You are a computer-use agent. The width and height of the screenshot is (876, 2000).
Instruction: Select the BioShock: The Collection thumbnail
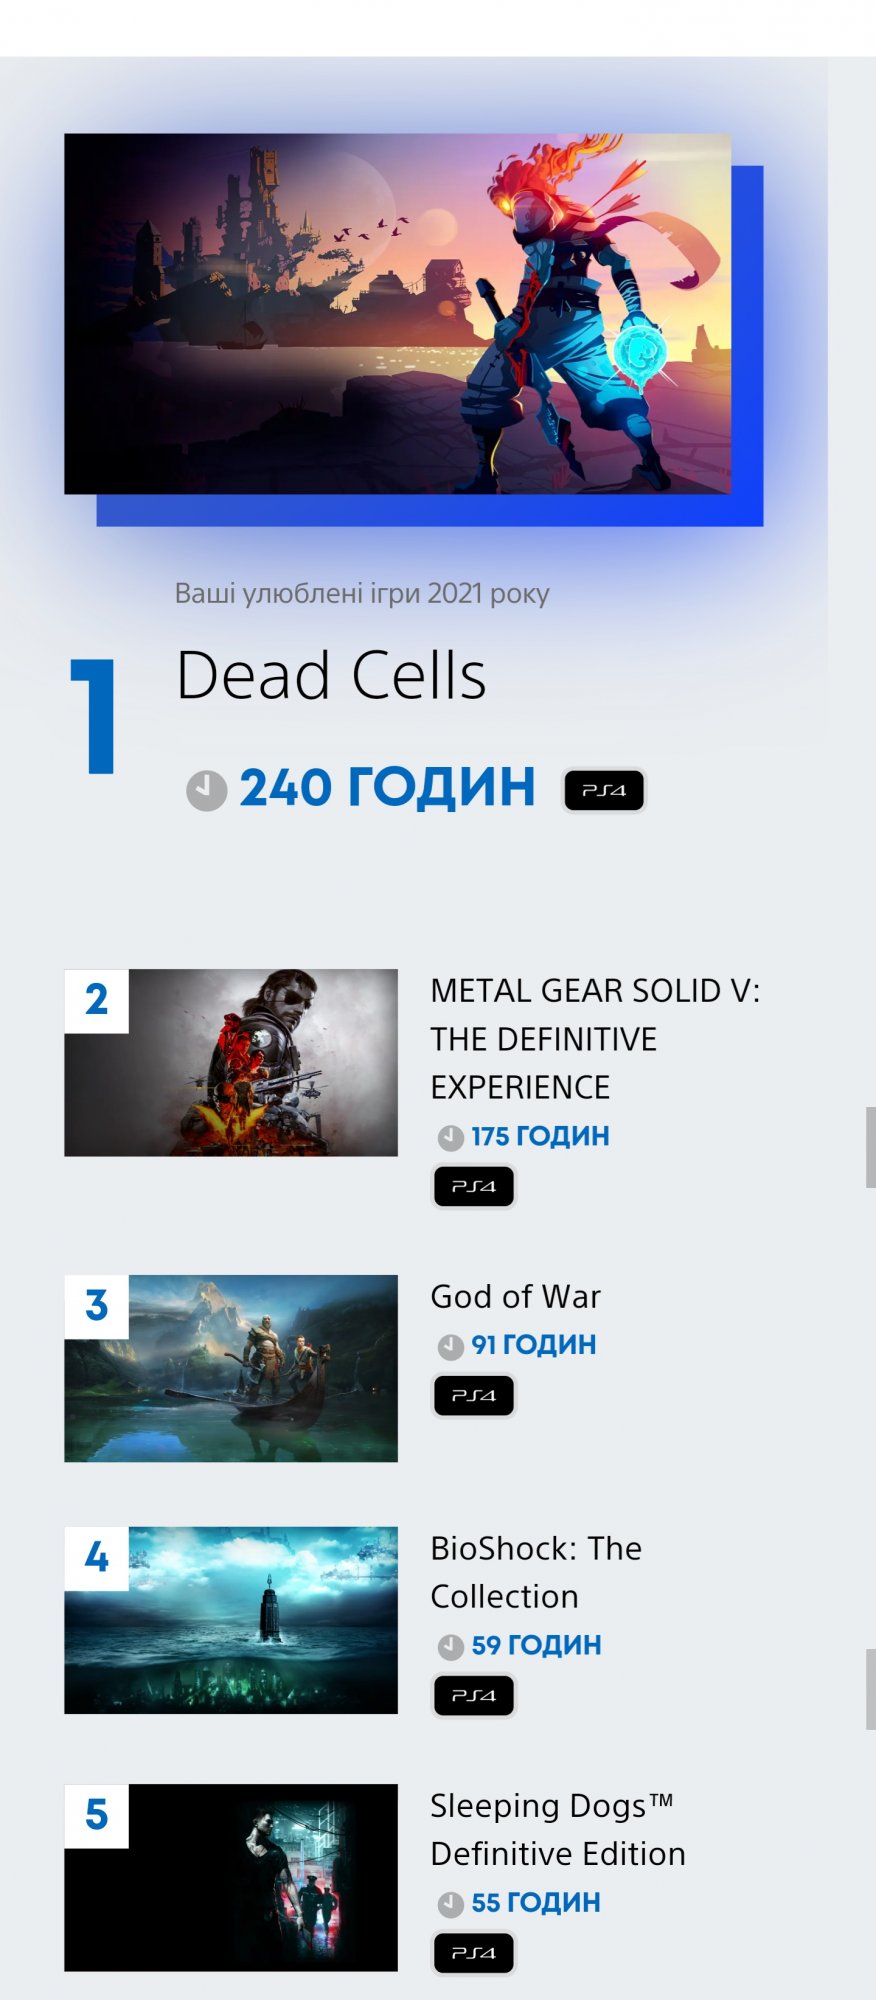(x=231, y=1620)
